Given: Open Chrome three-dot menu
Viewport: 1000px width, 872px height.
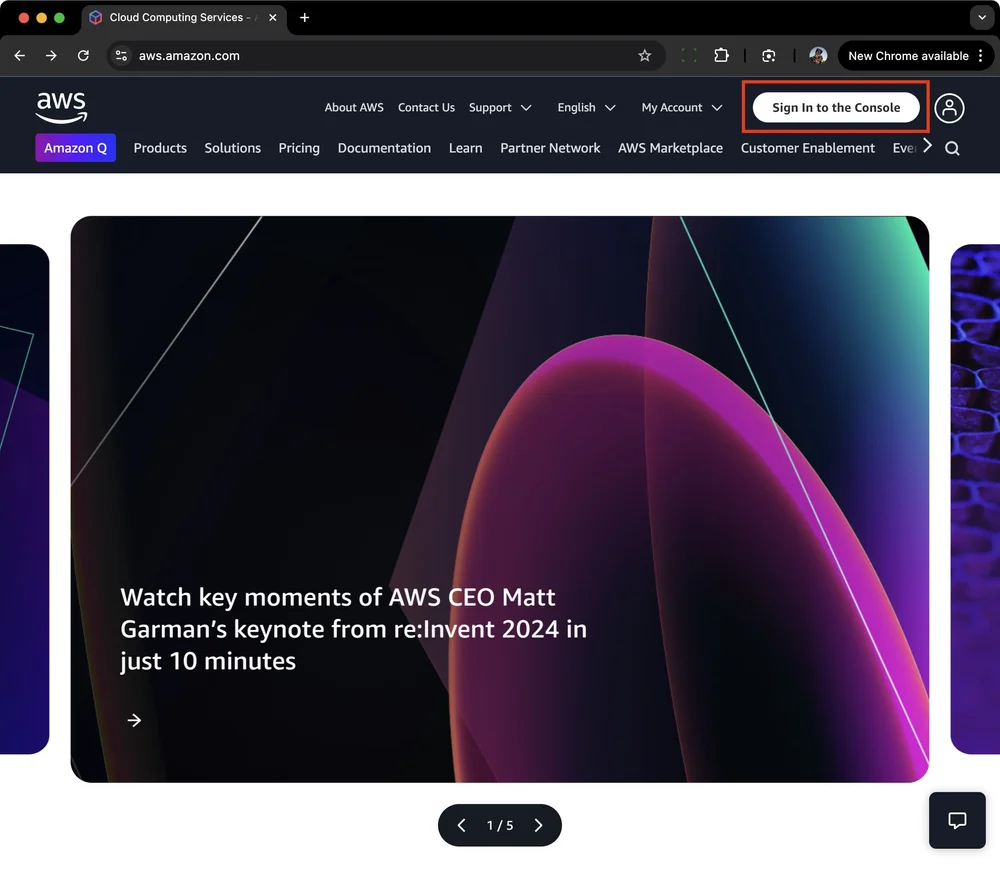Looking at the screenshot, I should click(980, 55).
